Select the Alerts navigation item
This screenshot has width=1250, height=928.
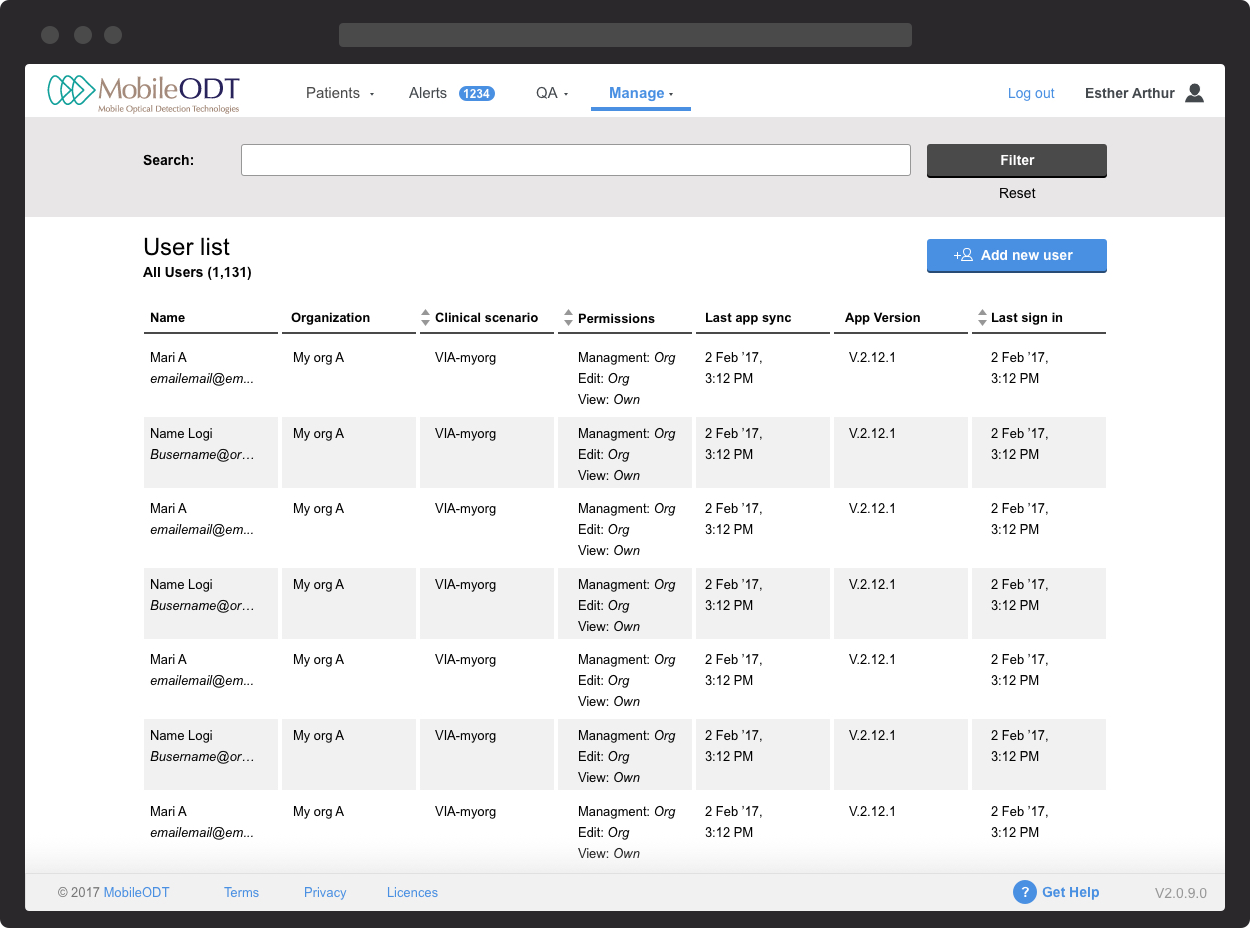427,92
